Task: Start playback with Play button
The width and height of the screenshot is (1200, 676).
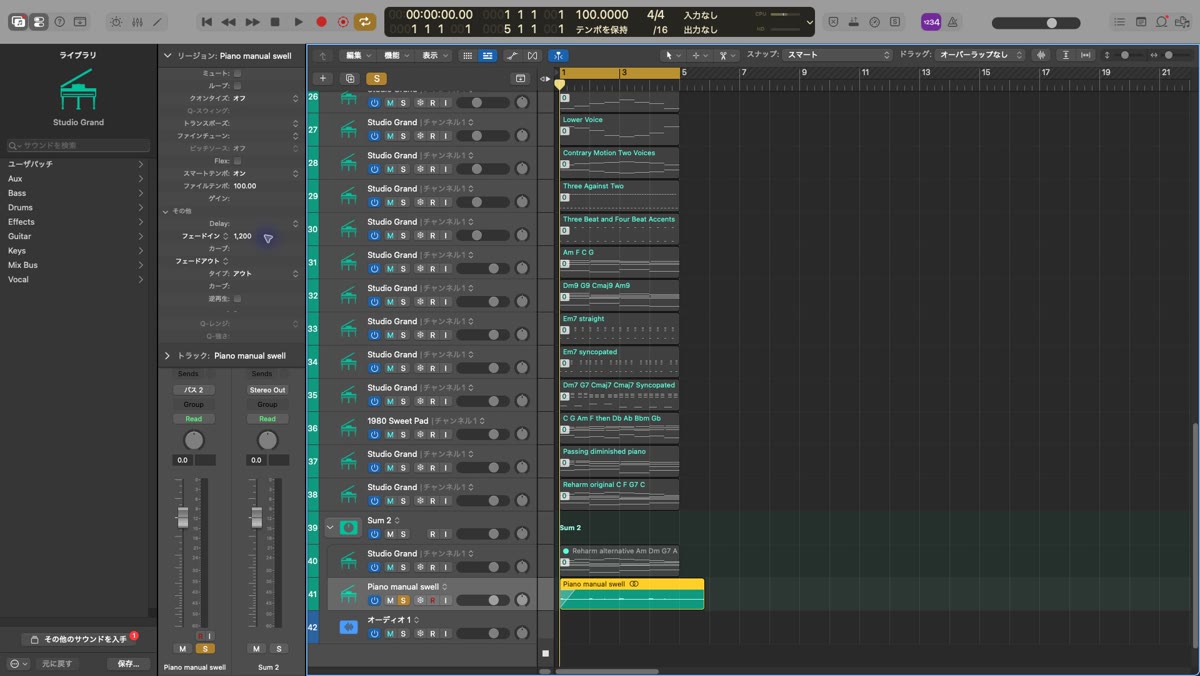Action: point(298,22)
